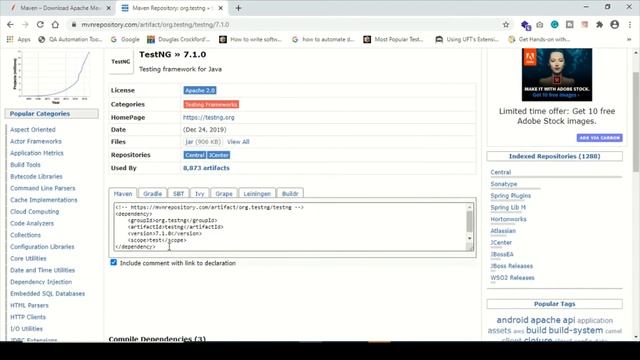This screenshot has height=360, width=640.
Task: Click the View All files link
Action: pyautogui.click(x=238, y=142)
